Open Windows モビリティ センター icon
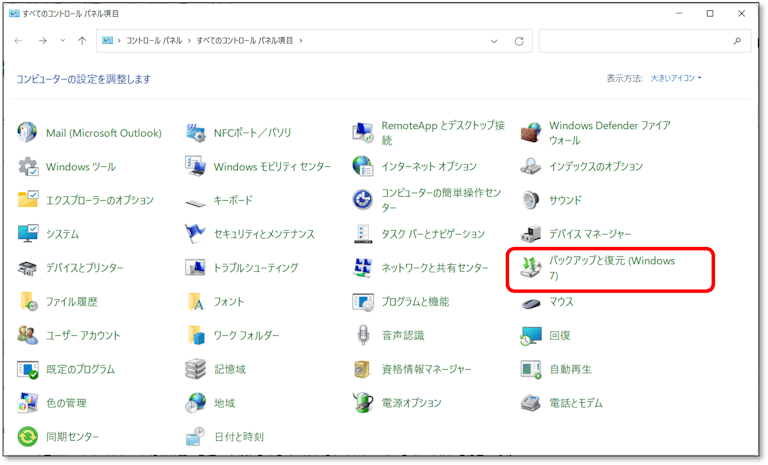768x465 pixels. pos(195,167)
